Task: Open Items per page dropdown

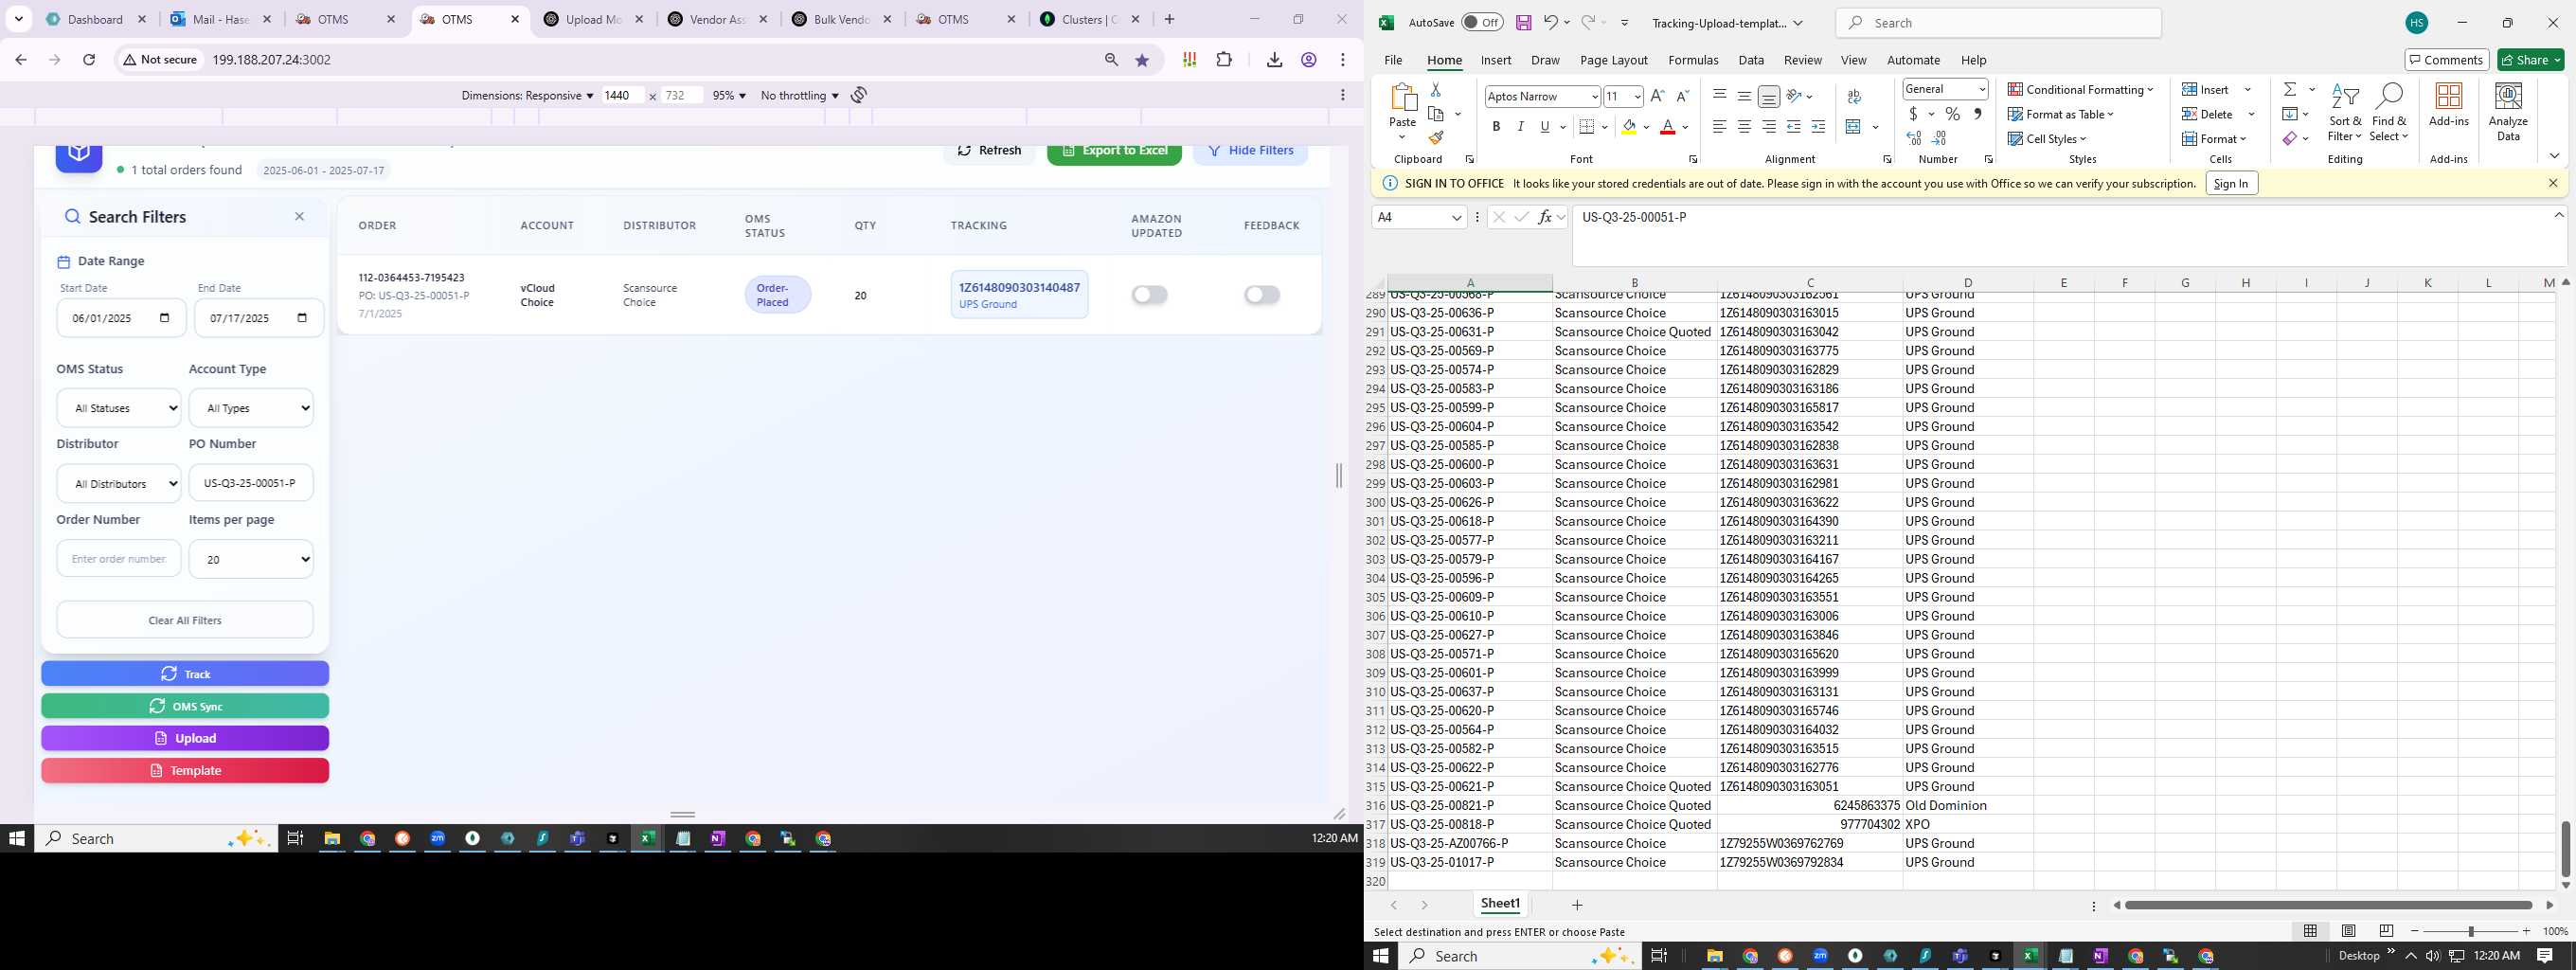Action: pyautogui.click(x=251, y=559)
